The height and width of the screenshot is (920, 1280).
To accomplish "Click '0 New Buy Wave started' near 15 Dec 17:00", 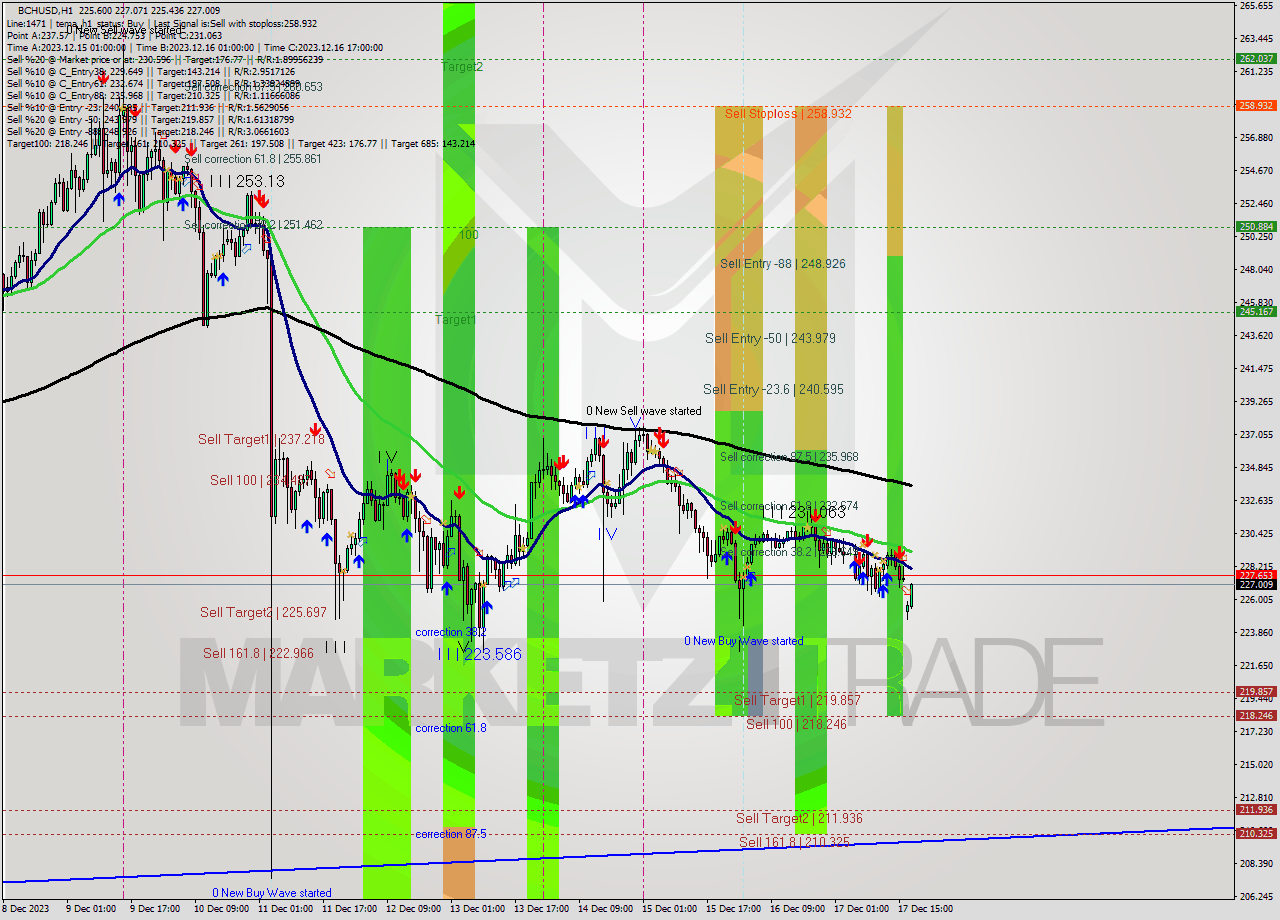I will point(743,641).
